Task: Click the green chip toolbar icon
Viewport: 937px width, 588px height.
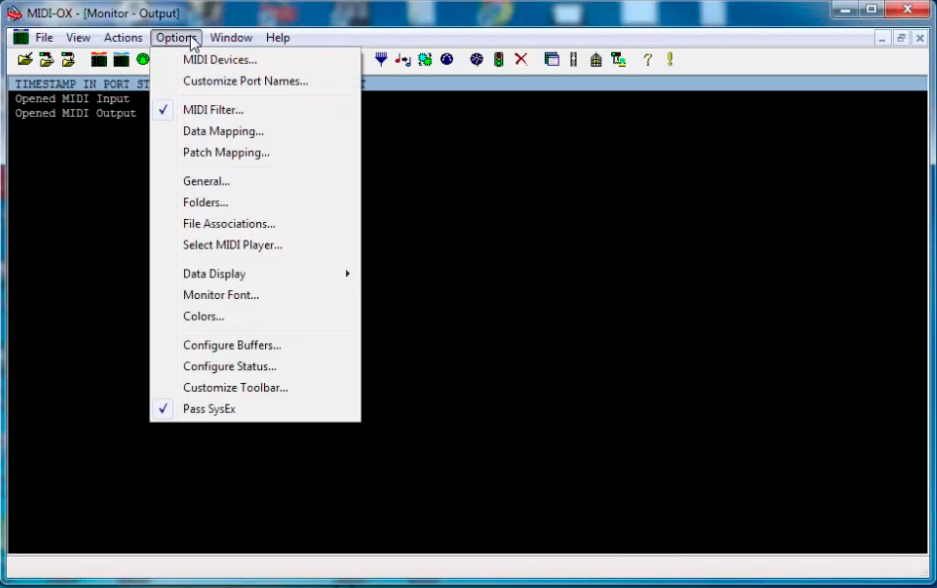Action: pos(425,59)
